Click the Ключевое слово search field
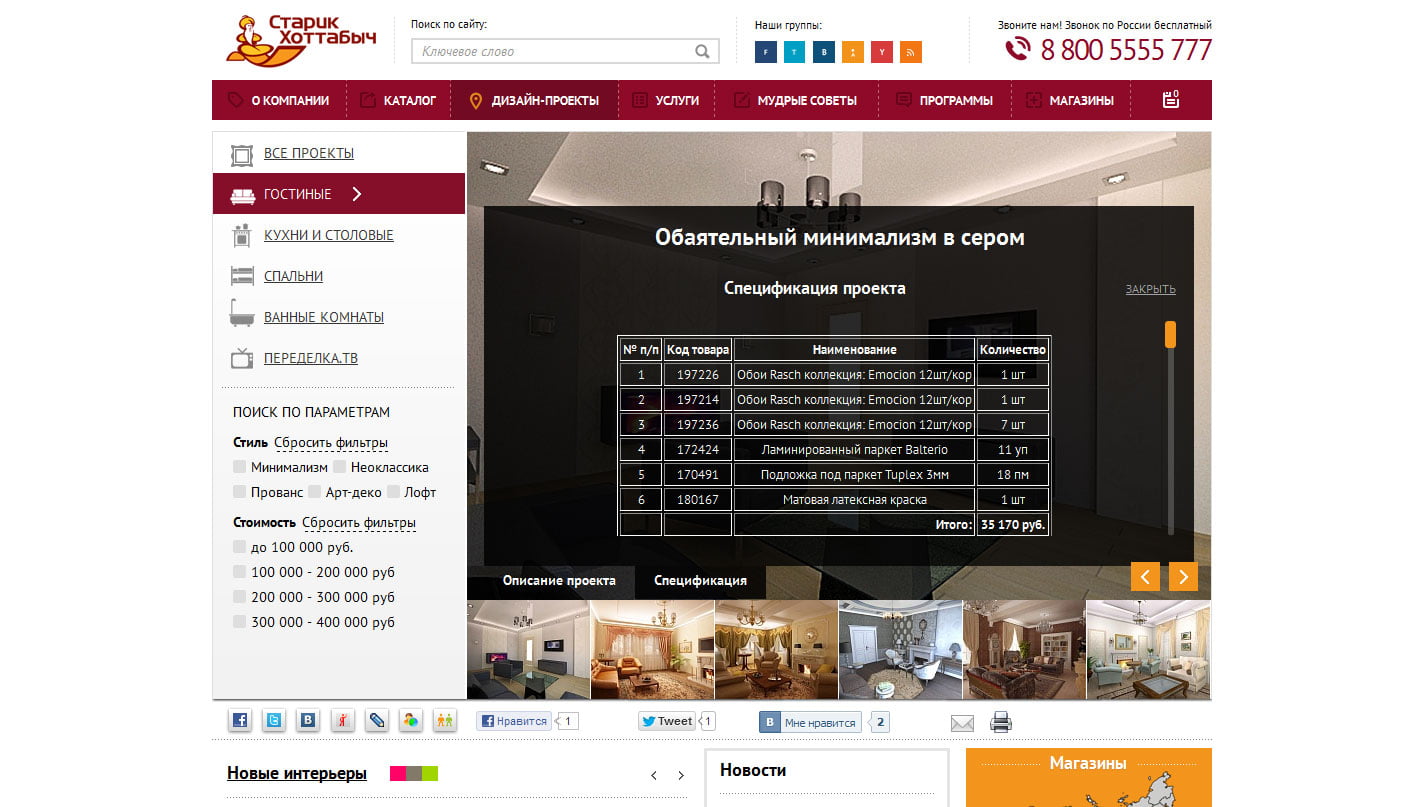This screenshot has height=807, width=1423. [553, 52]
